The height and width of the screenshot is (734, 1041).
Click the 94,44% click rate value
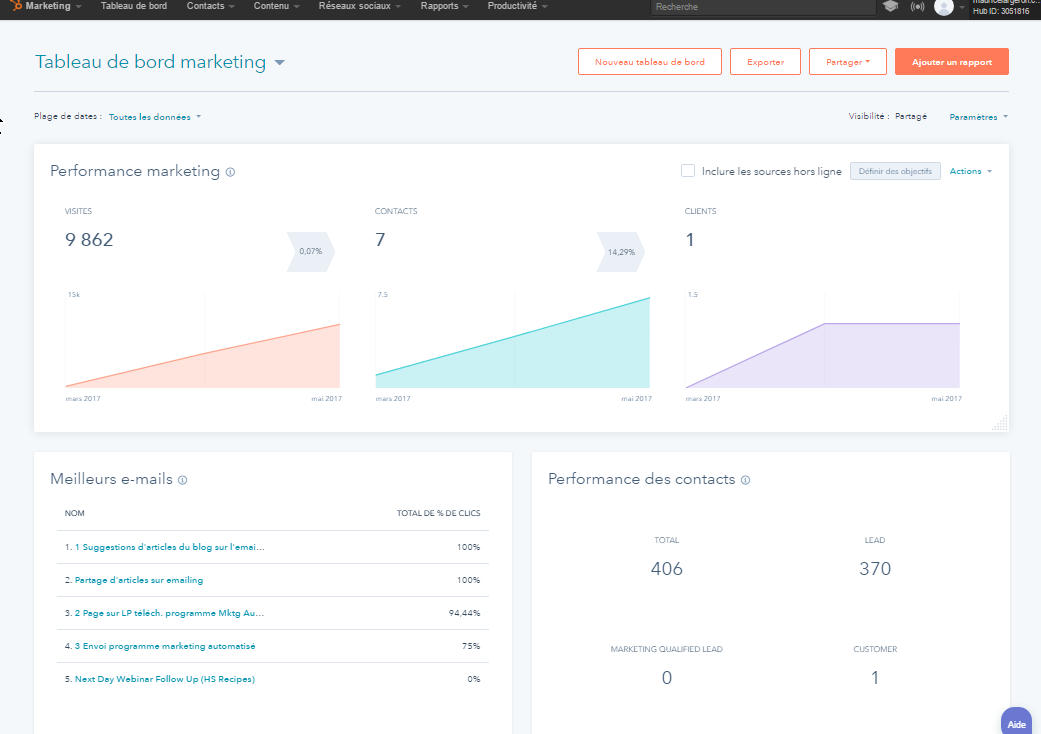464,613
